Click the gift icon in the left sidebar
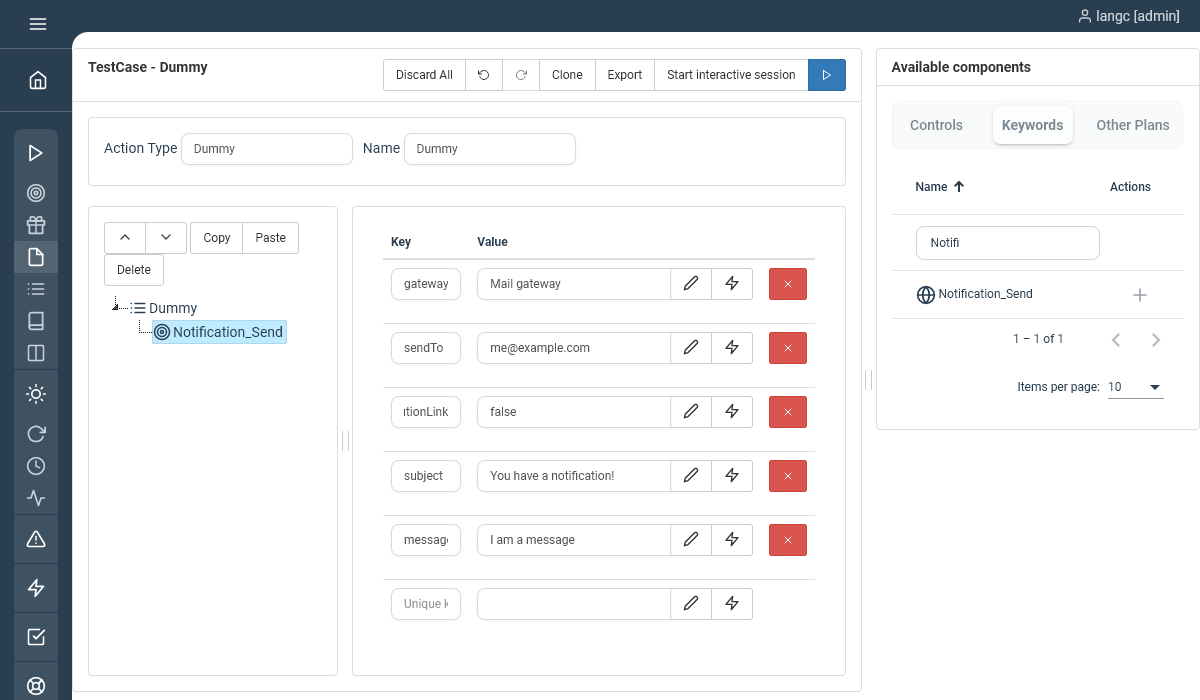1200x700 pixels. [x=36, y=225]
